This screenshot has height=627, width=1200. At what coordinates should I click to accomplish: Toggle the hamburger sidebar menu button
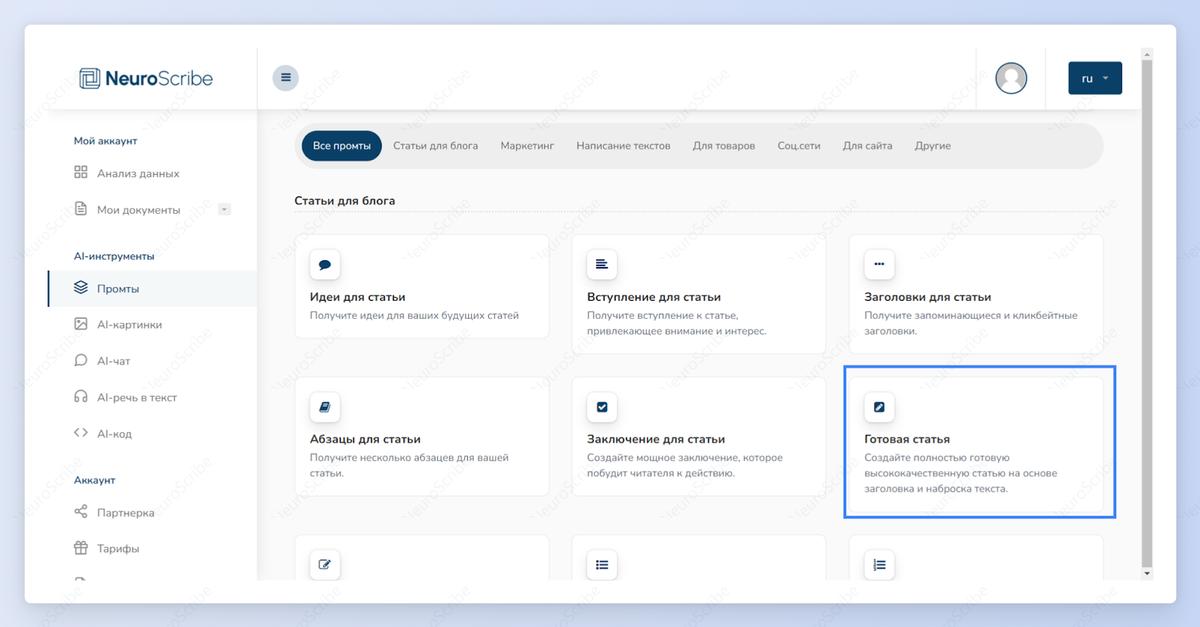[x=286, y=78]
